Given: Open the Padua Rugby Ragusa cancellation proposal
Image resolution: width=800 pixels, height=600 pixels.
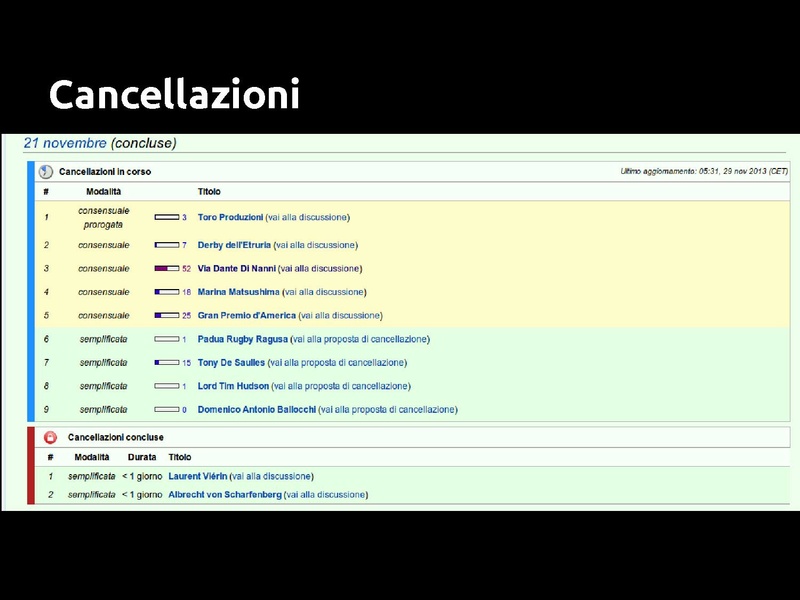Looking at the screenshot, I should point(244,339).
